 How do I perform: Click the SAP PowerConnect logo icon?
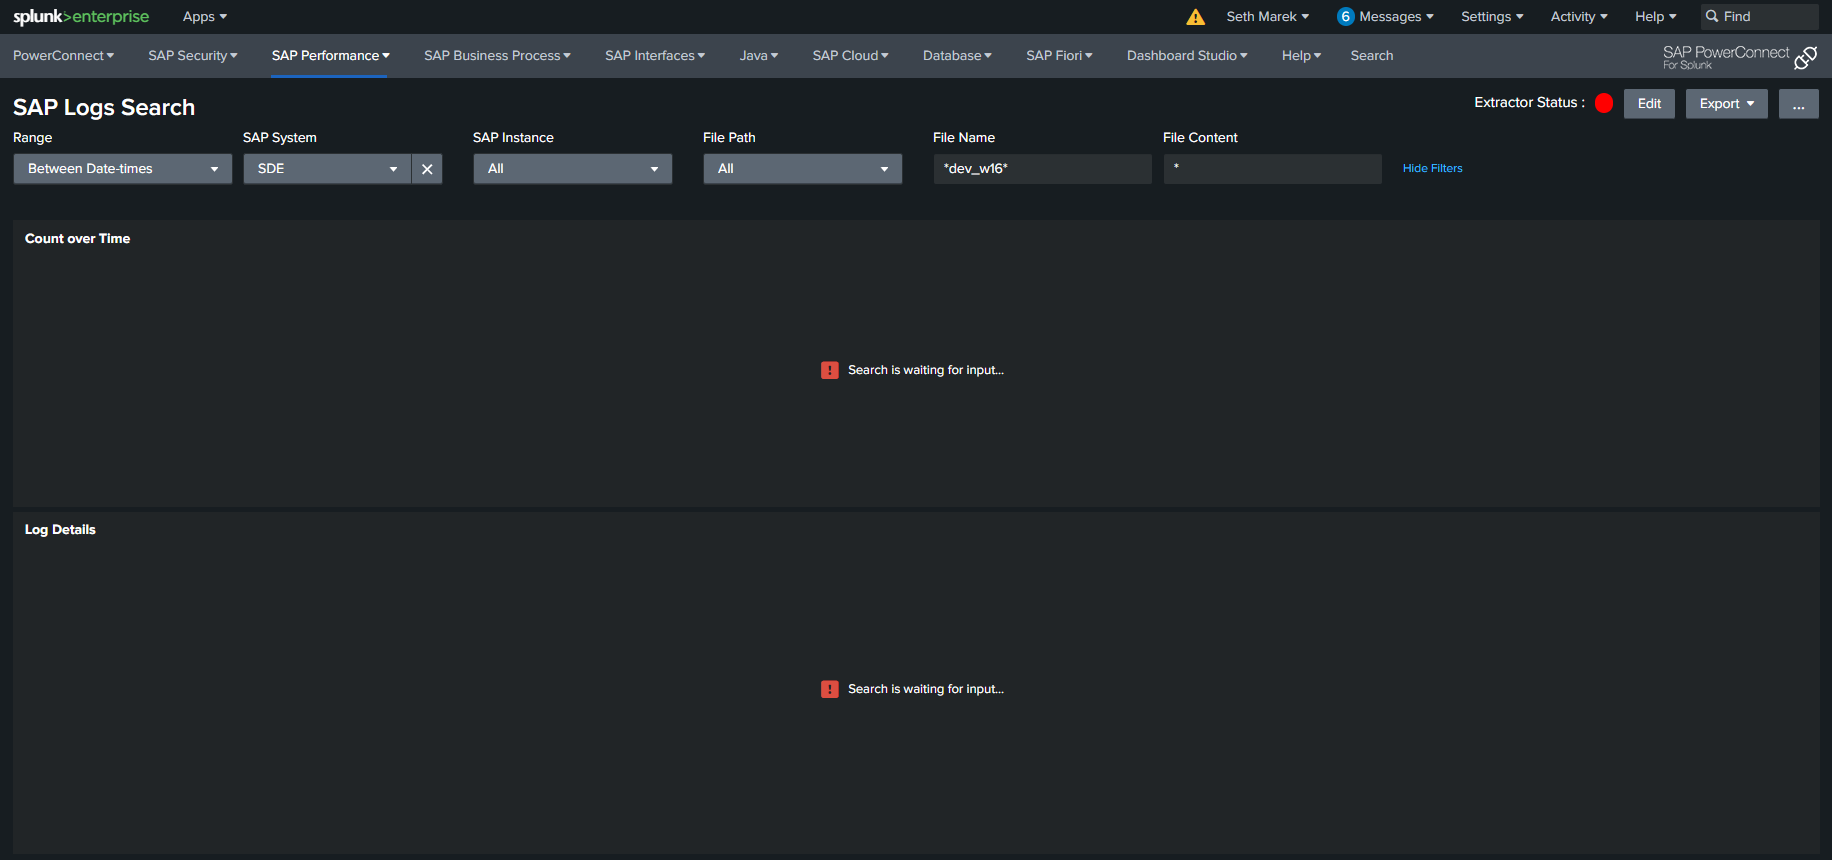(1805, 58)
